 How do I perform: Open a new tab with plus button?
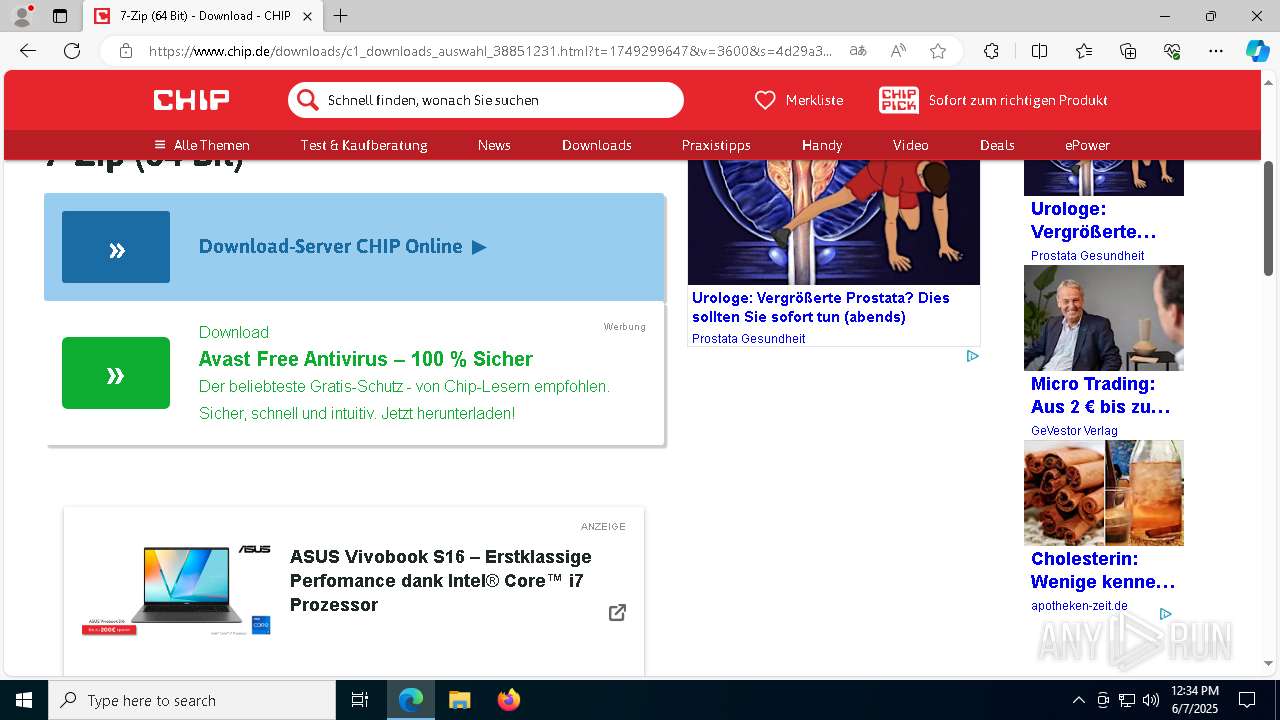click(x=341, y=16)
